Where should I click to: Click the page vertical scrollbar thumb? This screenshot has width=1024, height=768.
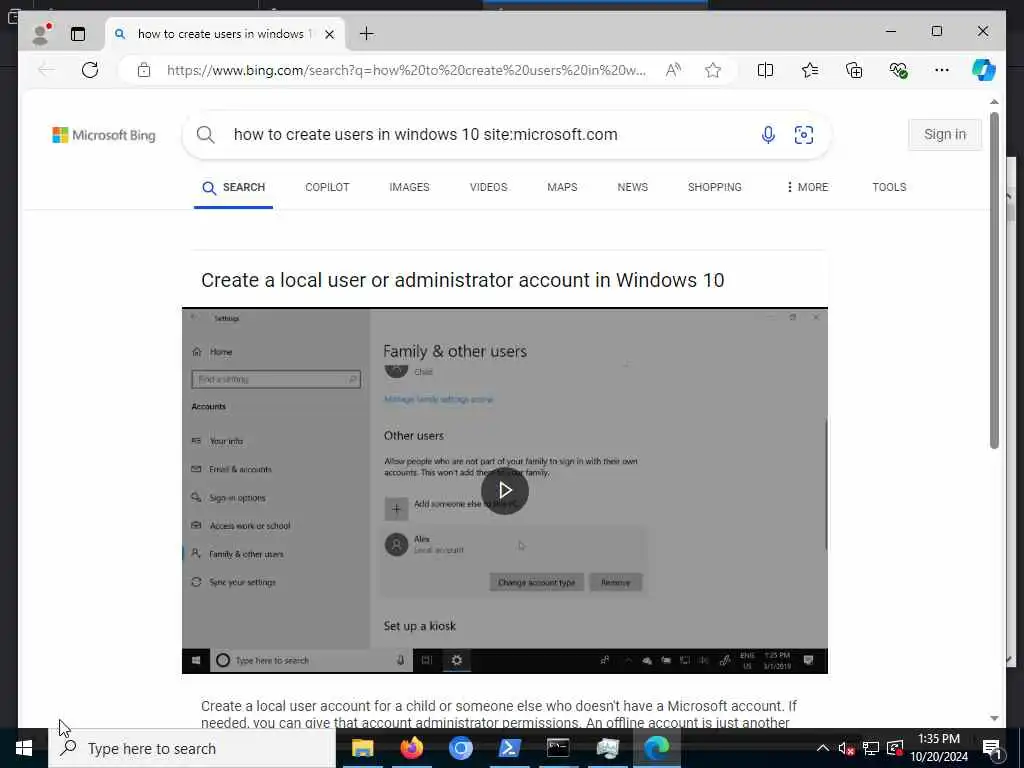click(994, 281)
